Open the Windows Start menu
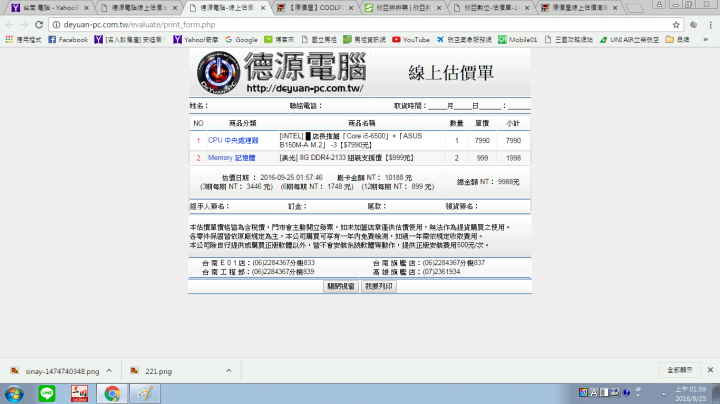 point(14,394)
